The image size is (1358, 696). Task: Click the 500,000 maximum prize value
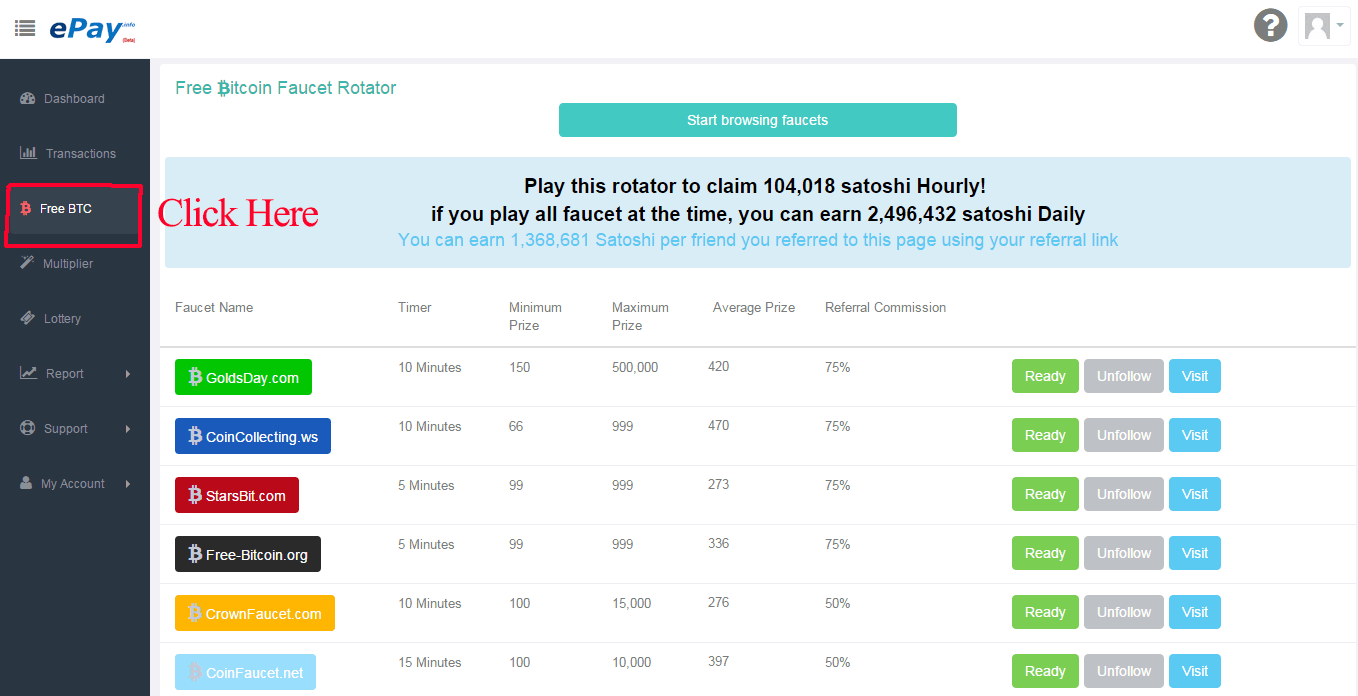pyautogui.click(x=635, y=367)
